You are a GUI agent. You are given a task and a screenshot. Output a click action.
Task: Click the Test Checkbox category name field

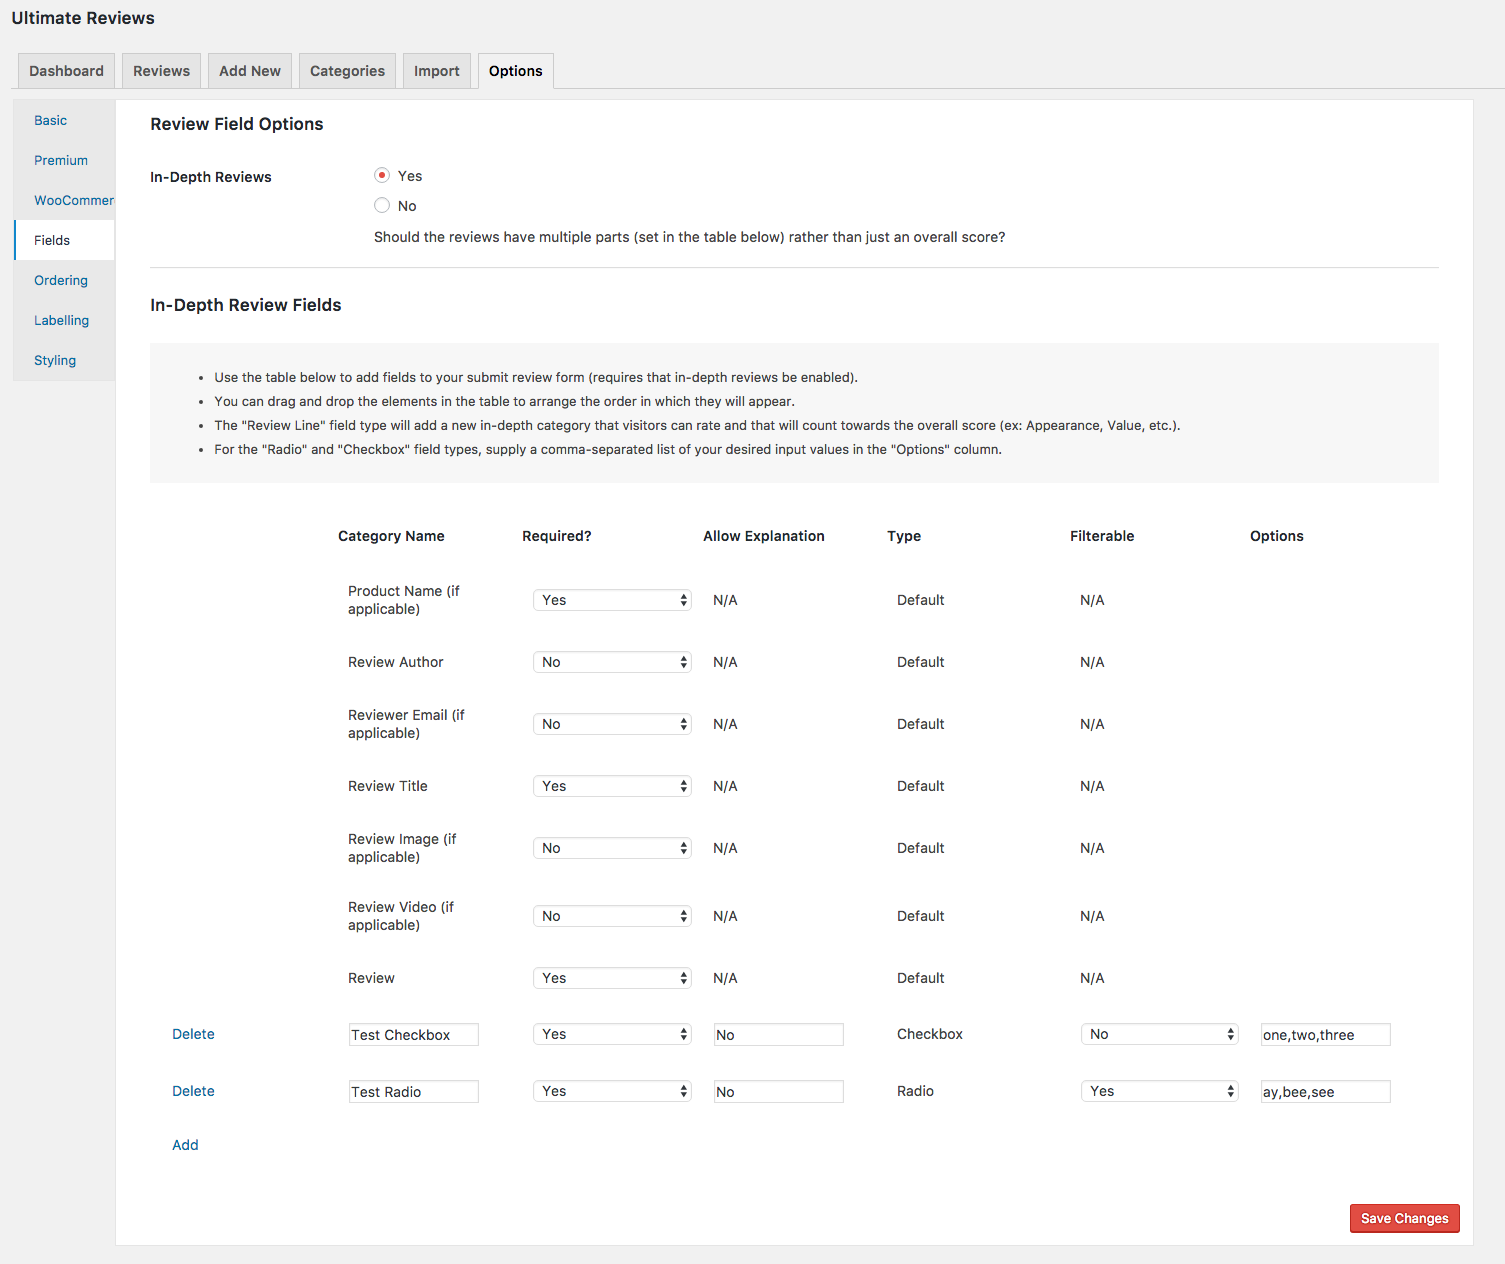[413, 1035]
